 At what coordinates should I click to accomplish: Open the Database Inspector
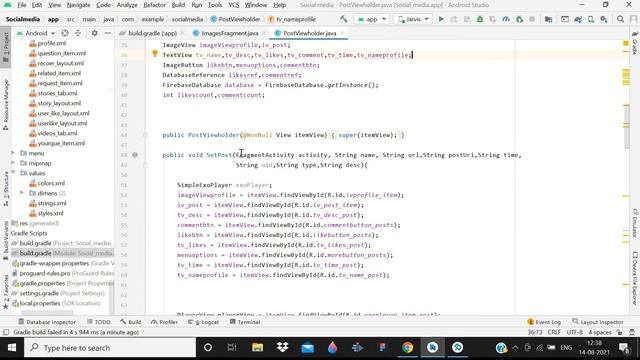click(47, 322)
